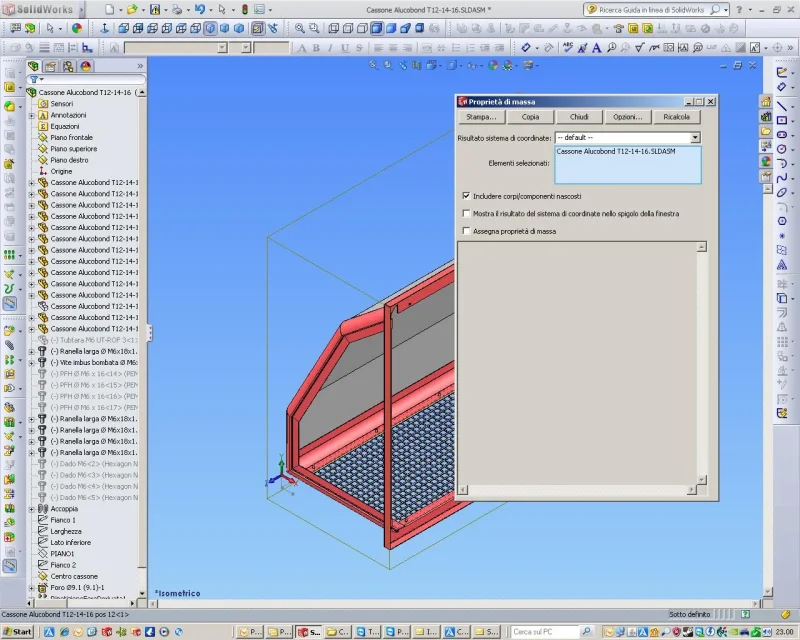This screenshot has height=640, width=800.
Task: Select the Sensori tree item
Action: (62, 104)
